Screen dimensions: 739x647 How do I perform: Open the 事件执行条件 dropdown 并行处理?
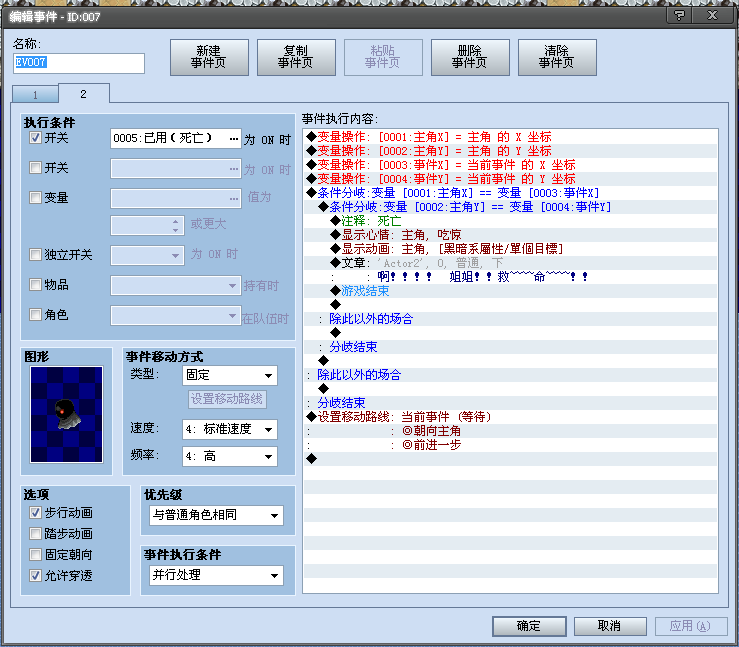point(216,575)
